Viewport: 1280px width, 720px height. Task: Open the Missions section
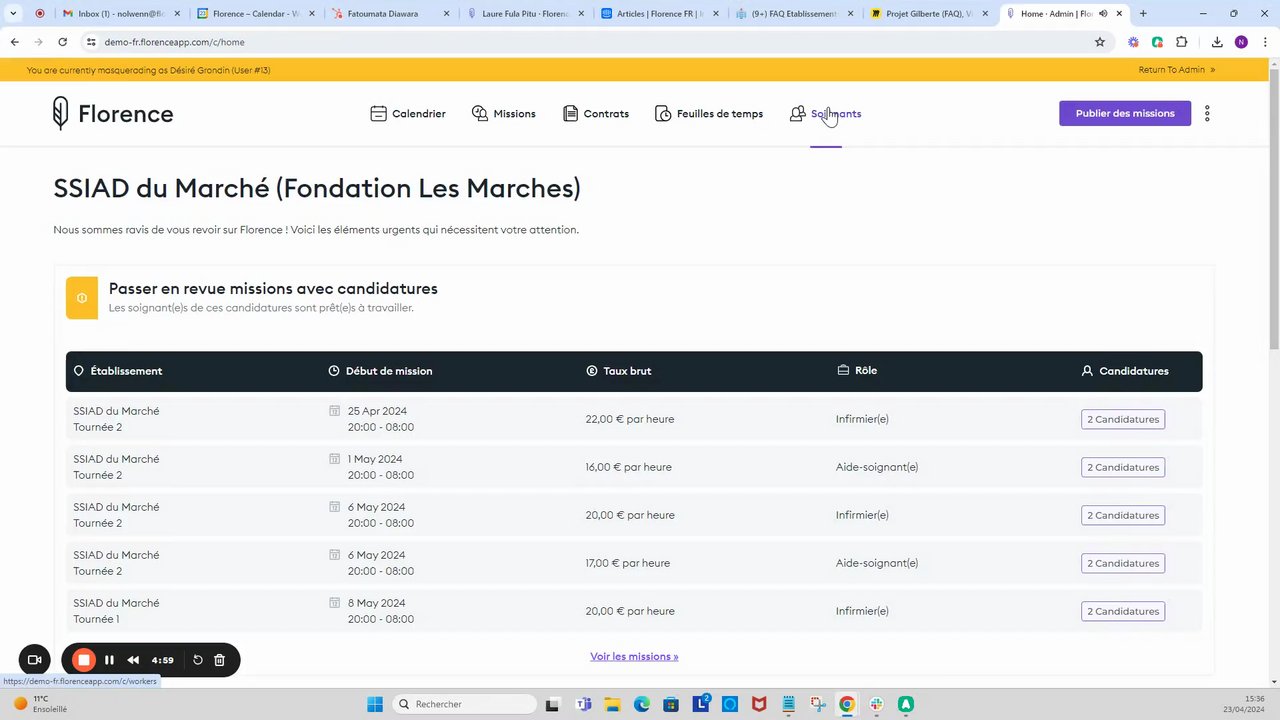pyautogui.click(x=503, y=114)
